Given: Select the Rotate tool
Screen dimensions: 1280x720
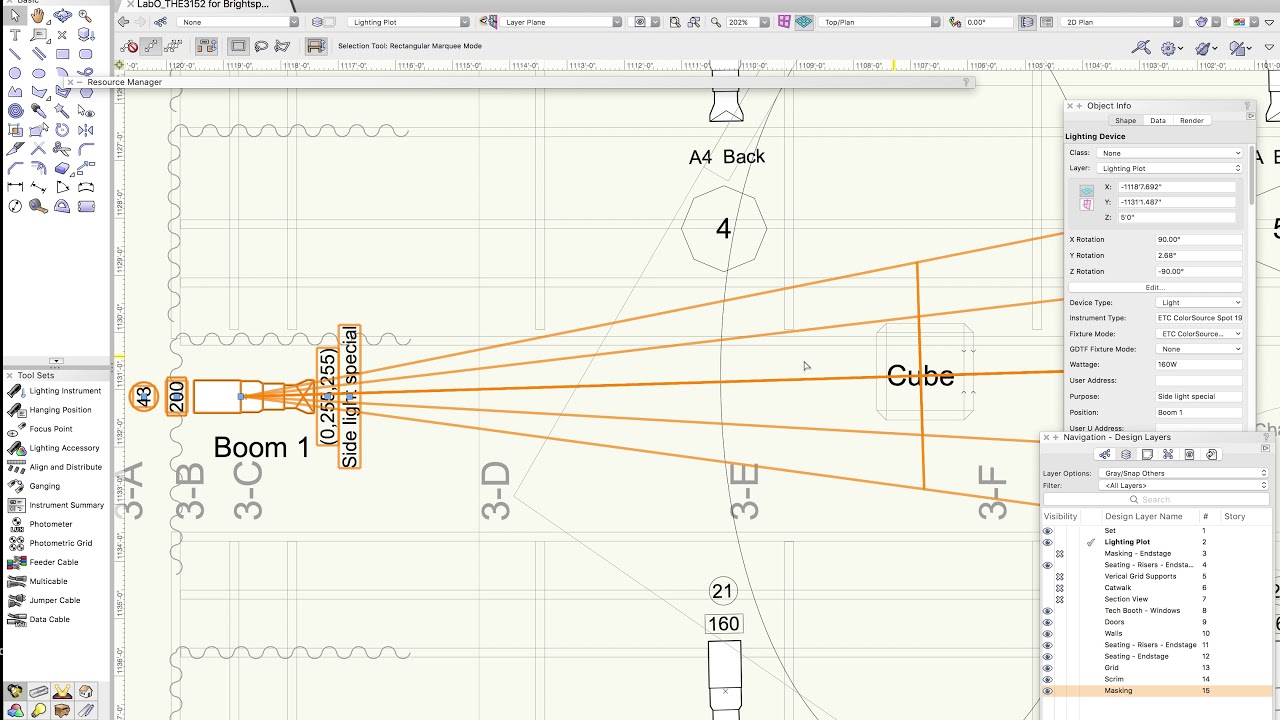Looking at the screenshot, I should [62, 130].
